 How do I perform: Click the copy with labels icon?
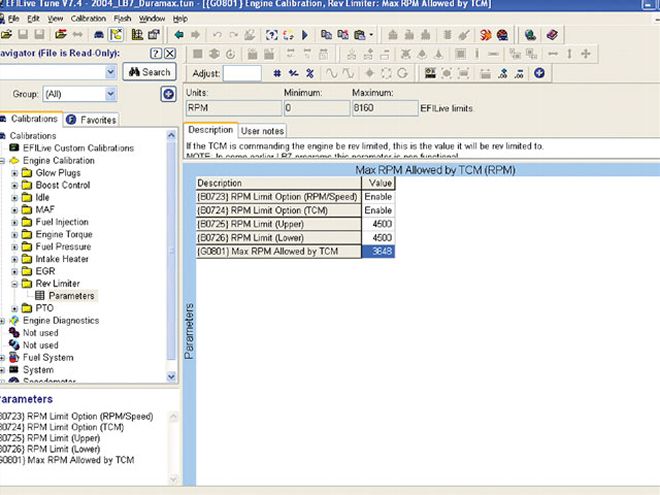tap(343, 35)
